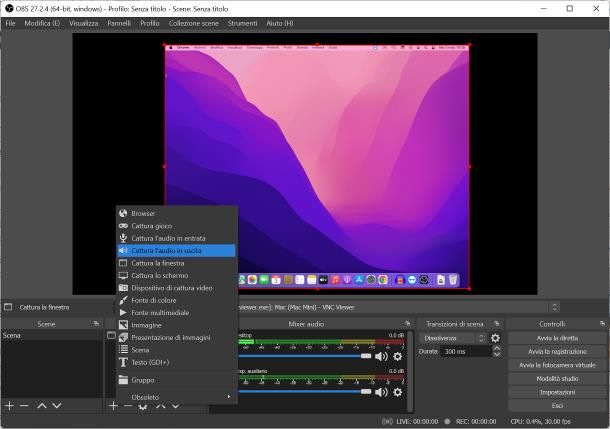Image resolution: width=610 pixels, height=429 pixels.
Task: Click the window icon beside Cattura la finestra label
Action: 8,307
